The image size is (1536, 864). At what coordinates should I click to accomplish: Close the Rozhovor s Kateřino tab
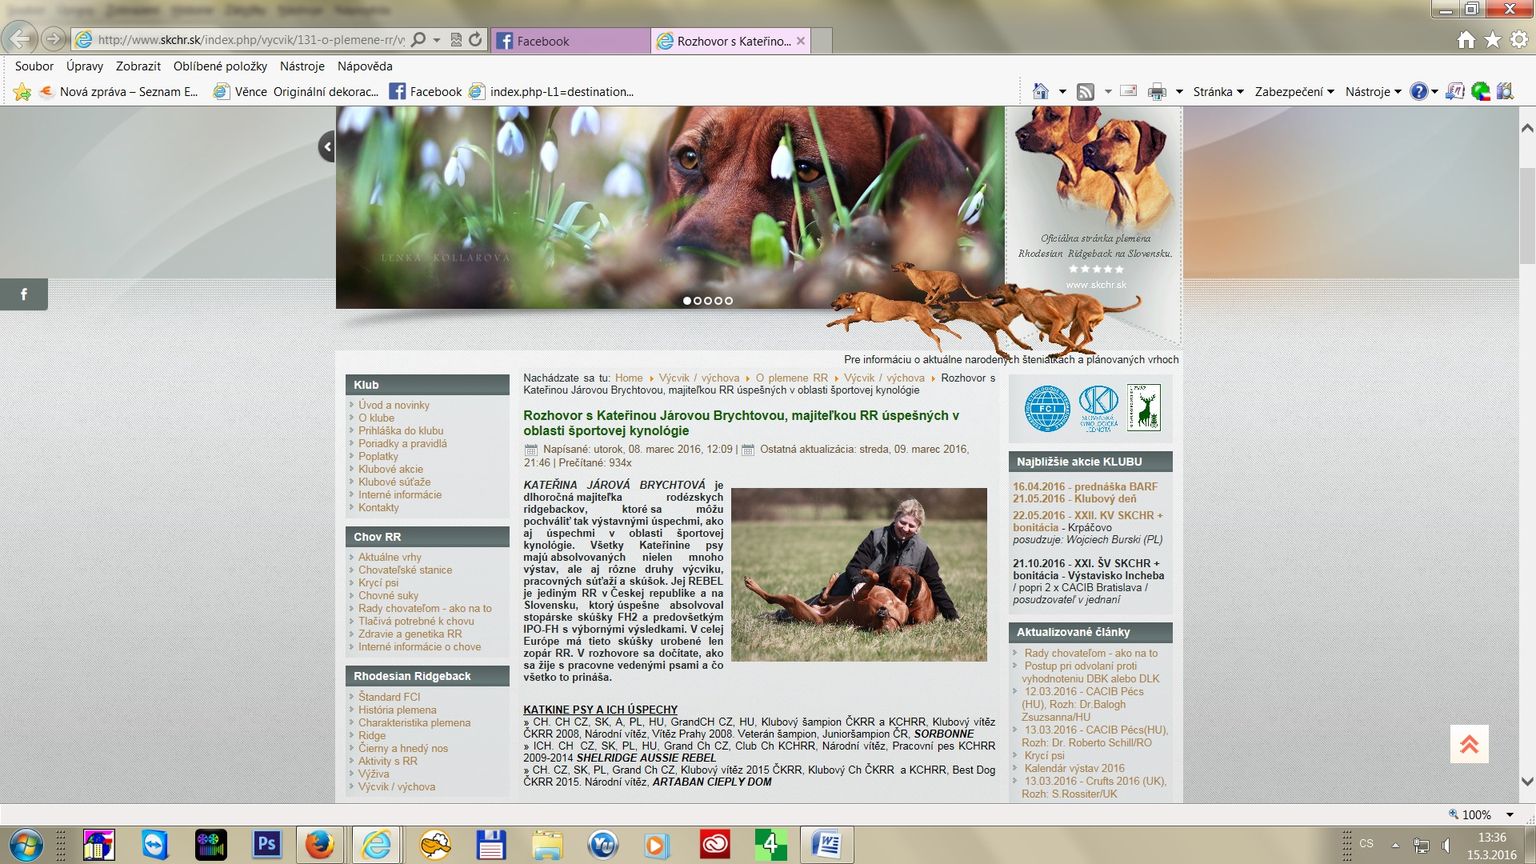[800, 41]
